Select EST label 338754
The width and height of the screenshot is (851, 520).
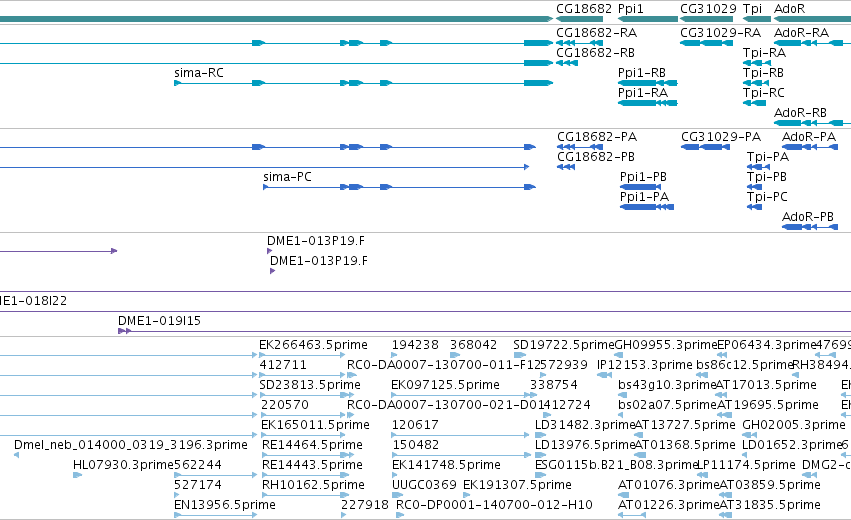(x=554, y=385)
